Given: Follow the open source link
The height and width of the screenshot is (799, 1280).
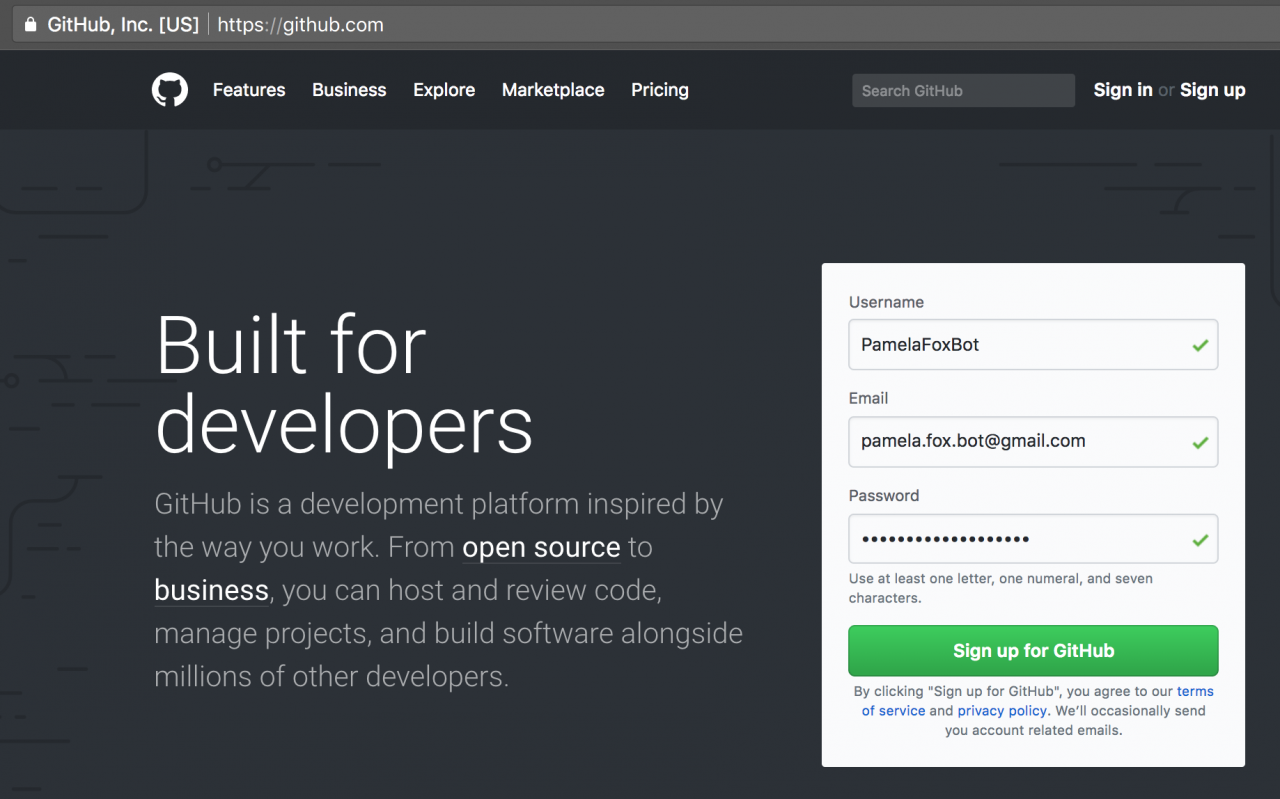Looking at the screenshot, I should pos(541,547).
